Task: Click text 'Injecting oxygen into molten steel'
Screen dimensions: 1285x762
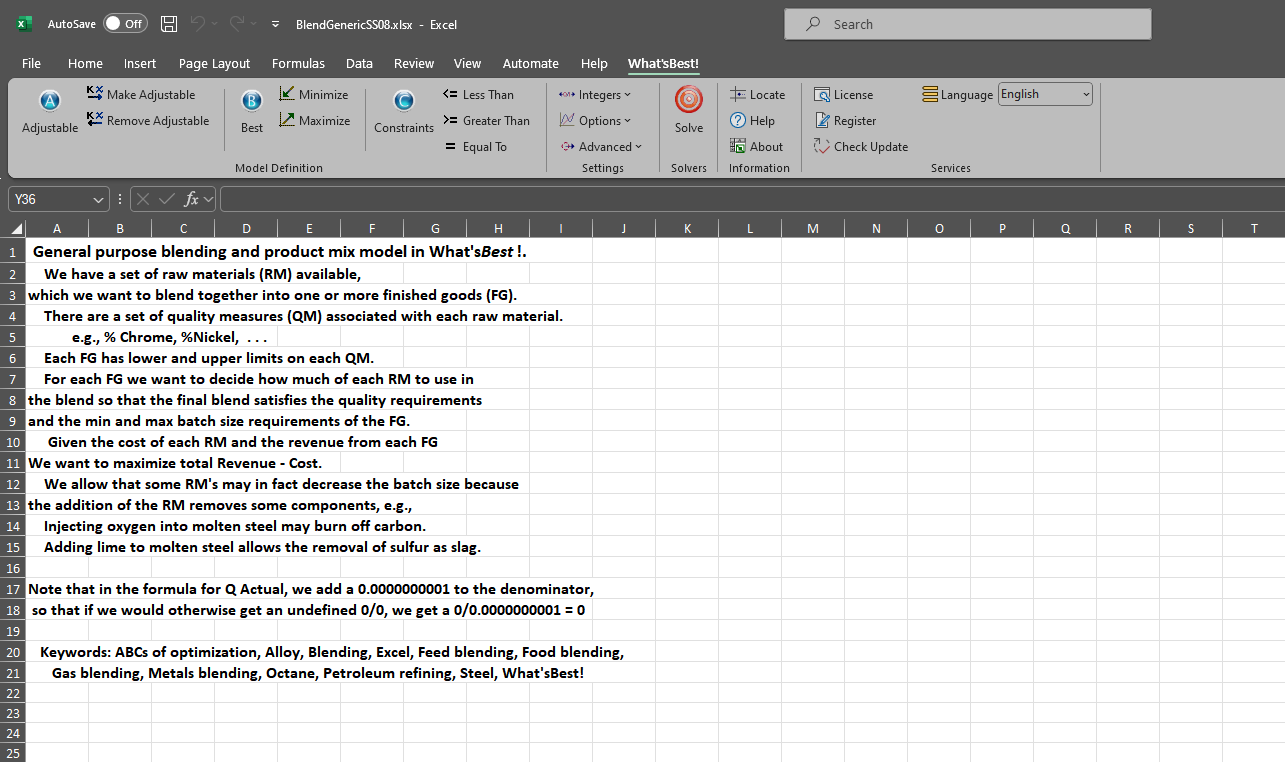Action: click(234, 525)
